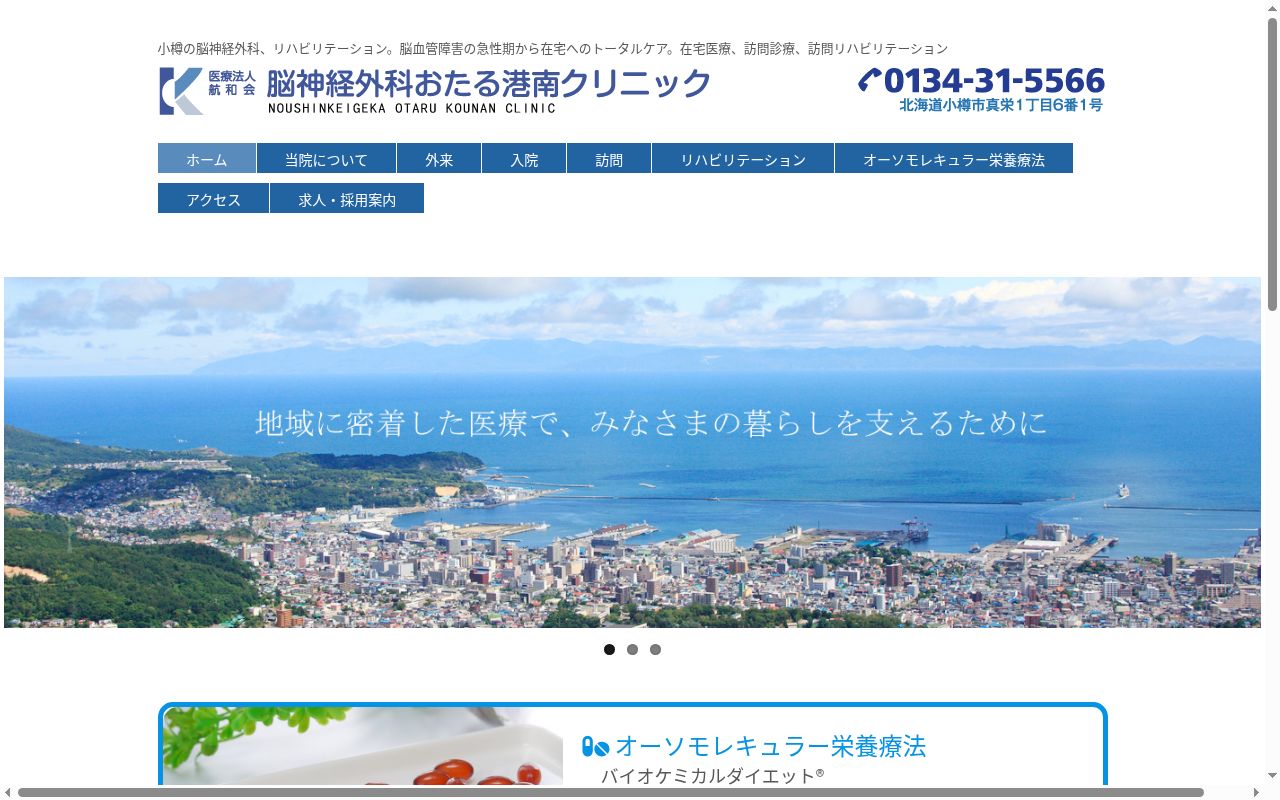Click the scroll left arrow
The height and width of the screenshot is (800, 1280).
point(8,792)
